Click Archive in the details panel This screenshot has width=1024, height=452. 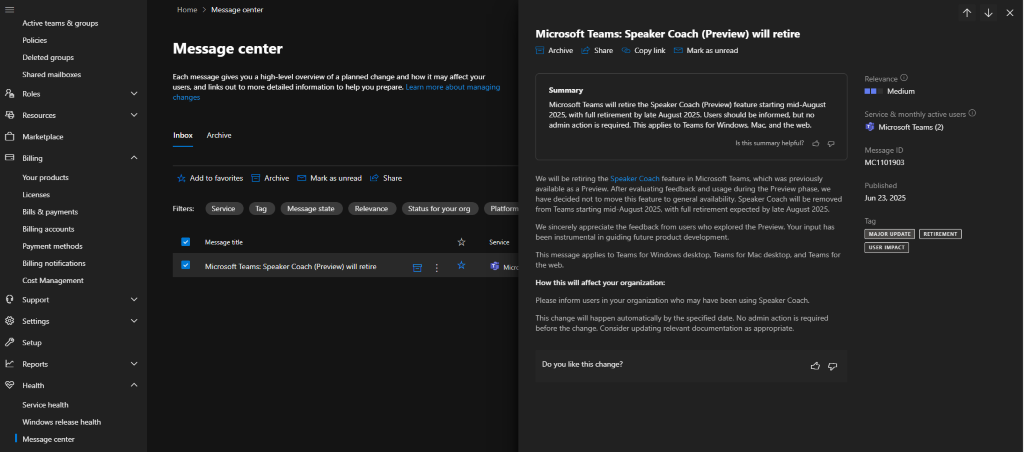click(x=554, y=50)
